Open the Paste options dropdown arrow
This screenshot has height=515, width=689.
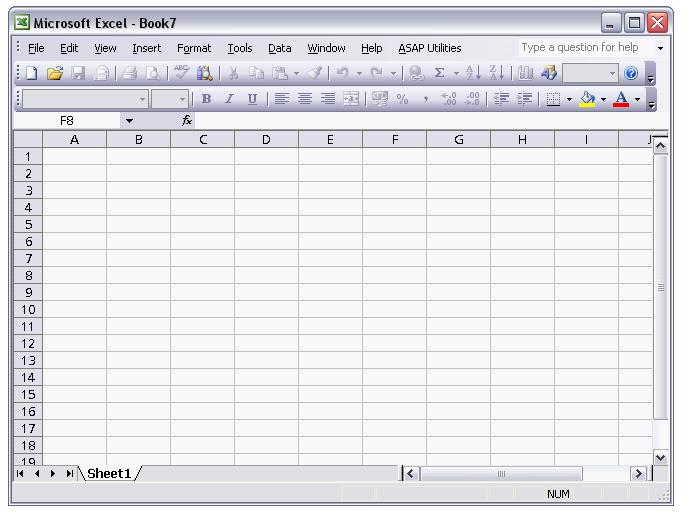click(297, 73)
